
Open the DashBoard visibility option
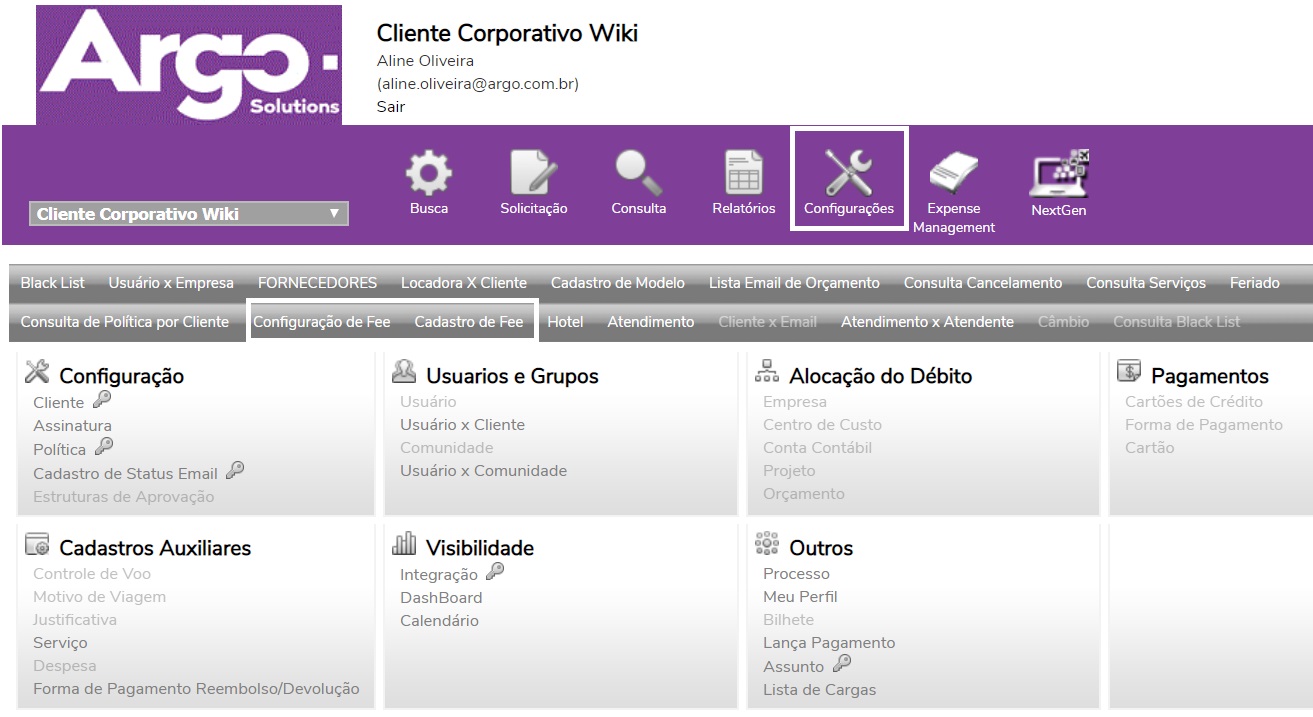[x=441, y=596]
